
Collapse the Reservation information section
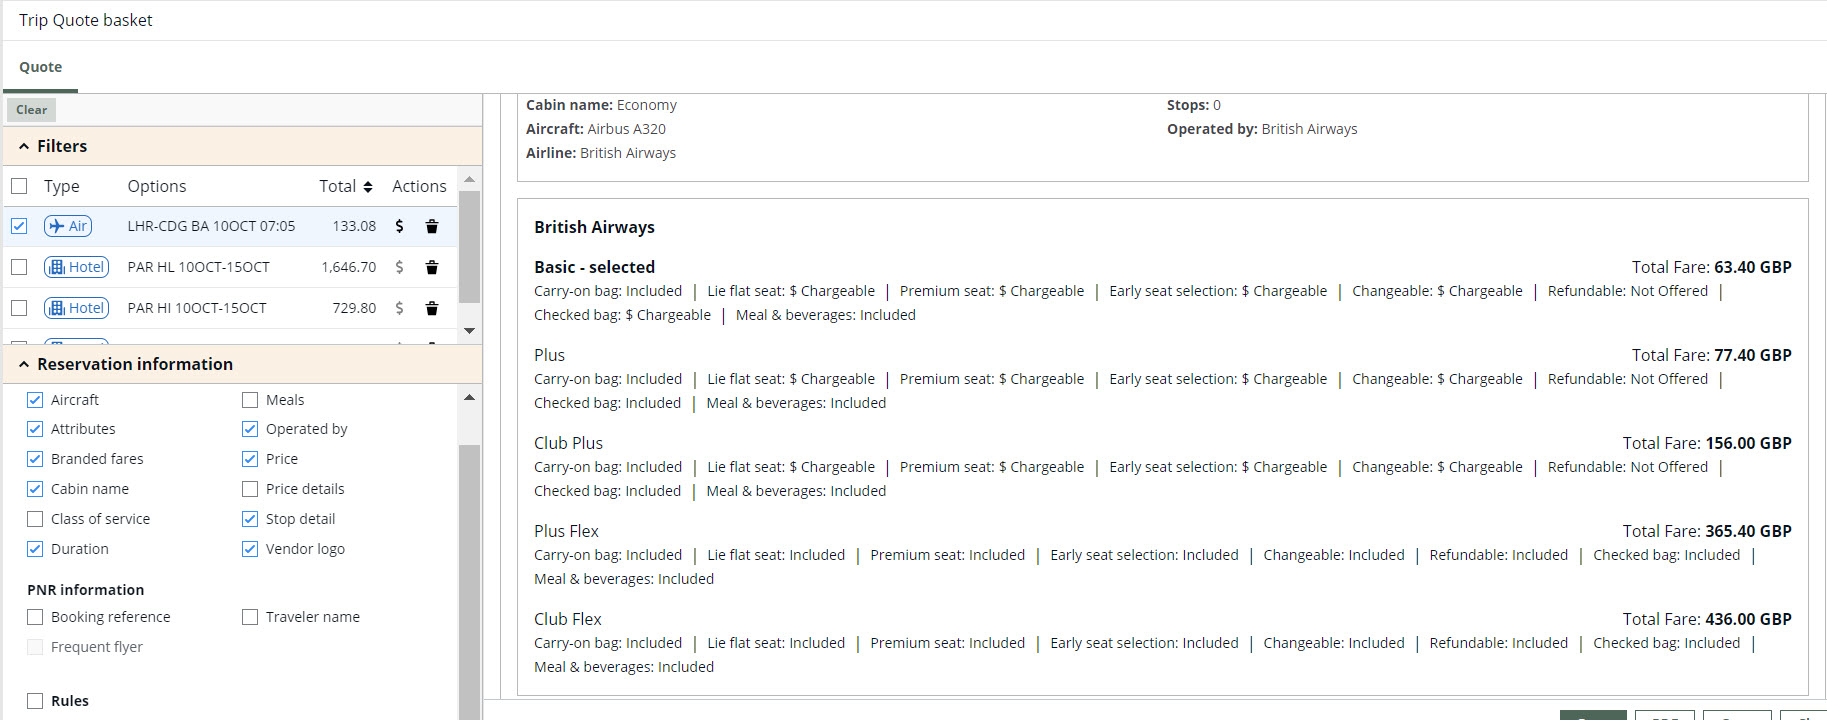[x=24, y=364]
